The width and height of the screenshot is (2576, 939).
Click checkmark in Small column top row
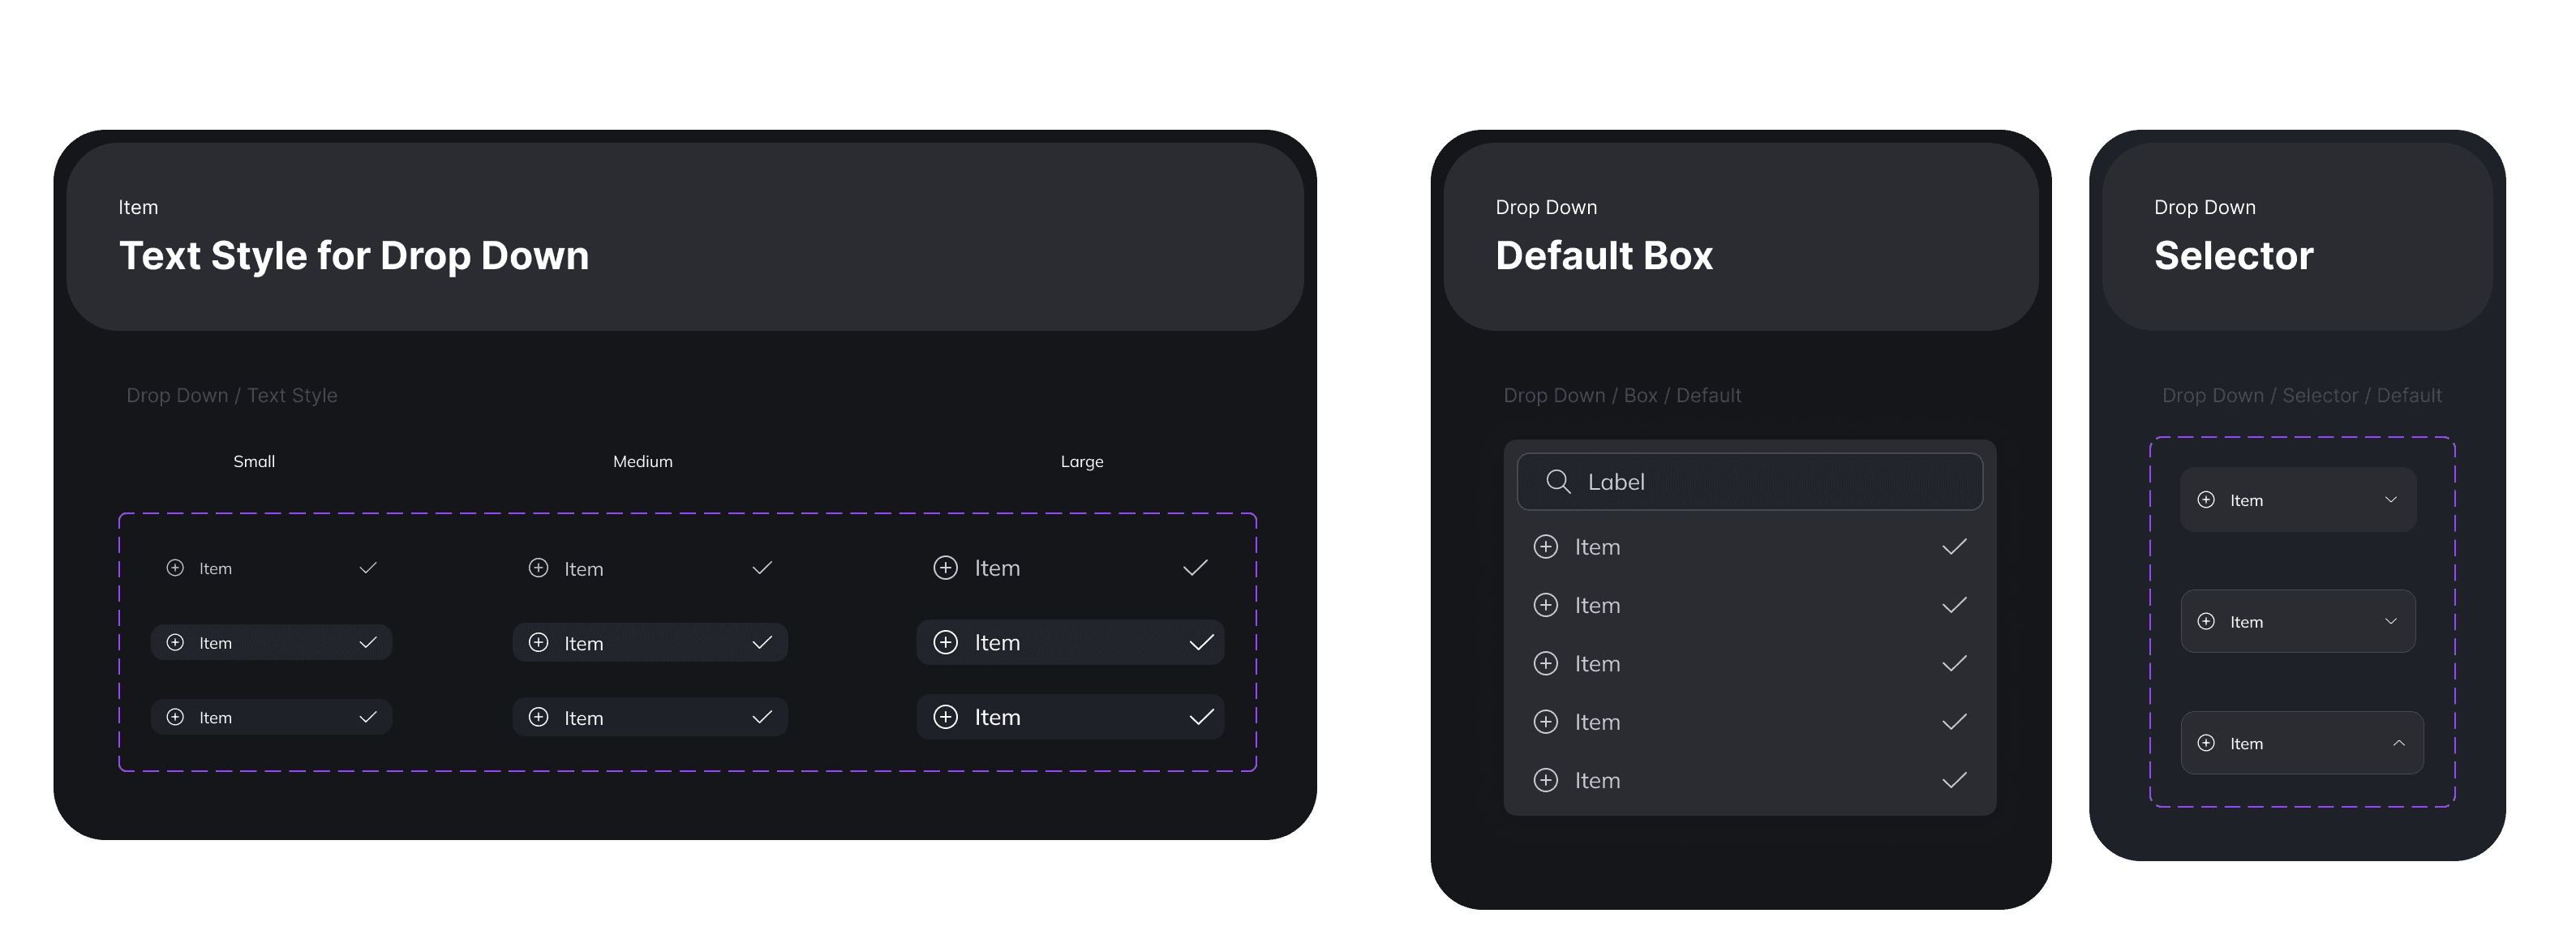pos(368,568)
